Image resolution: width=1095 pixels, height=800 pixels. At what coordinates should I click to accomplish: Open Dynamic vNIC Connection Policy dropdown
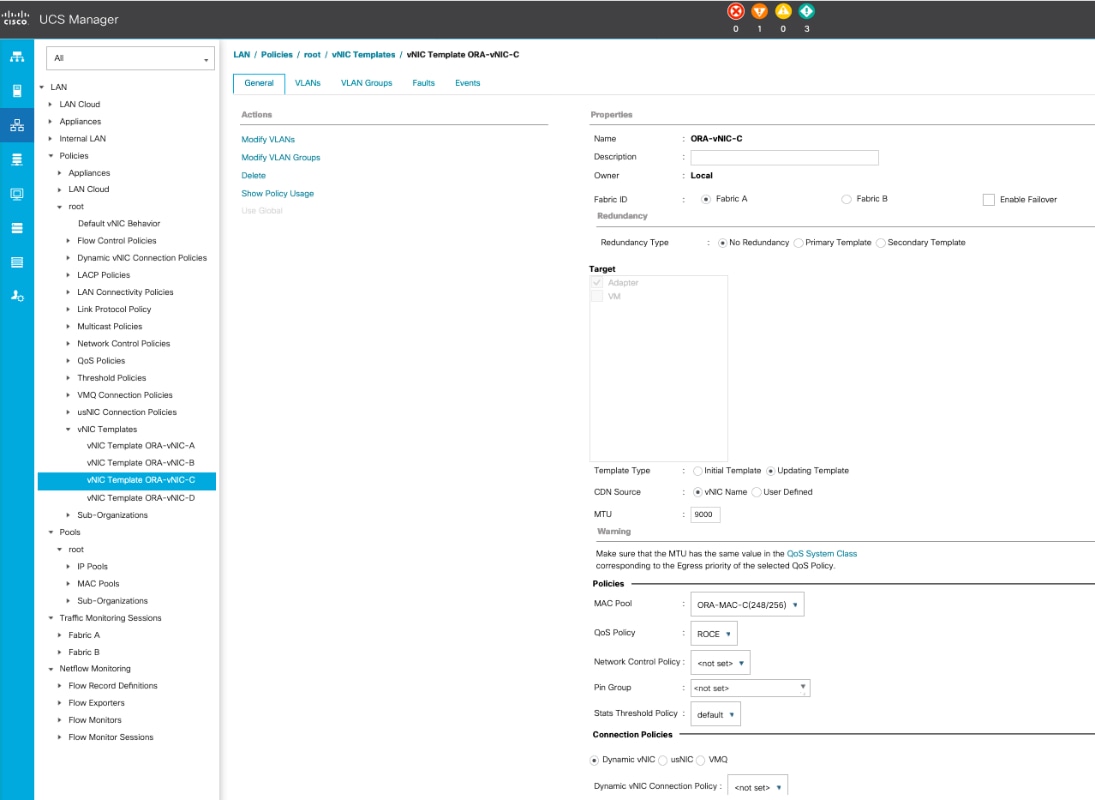point(758,787)
